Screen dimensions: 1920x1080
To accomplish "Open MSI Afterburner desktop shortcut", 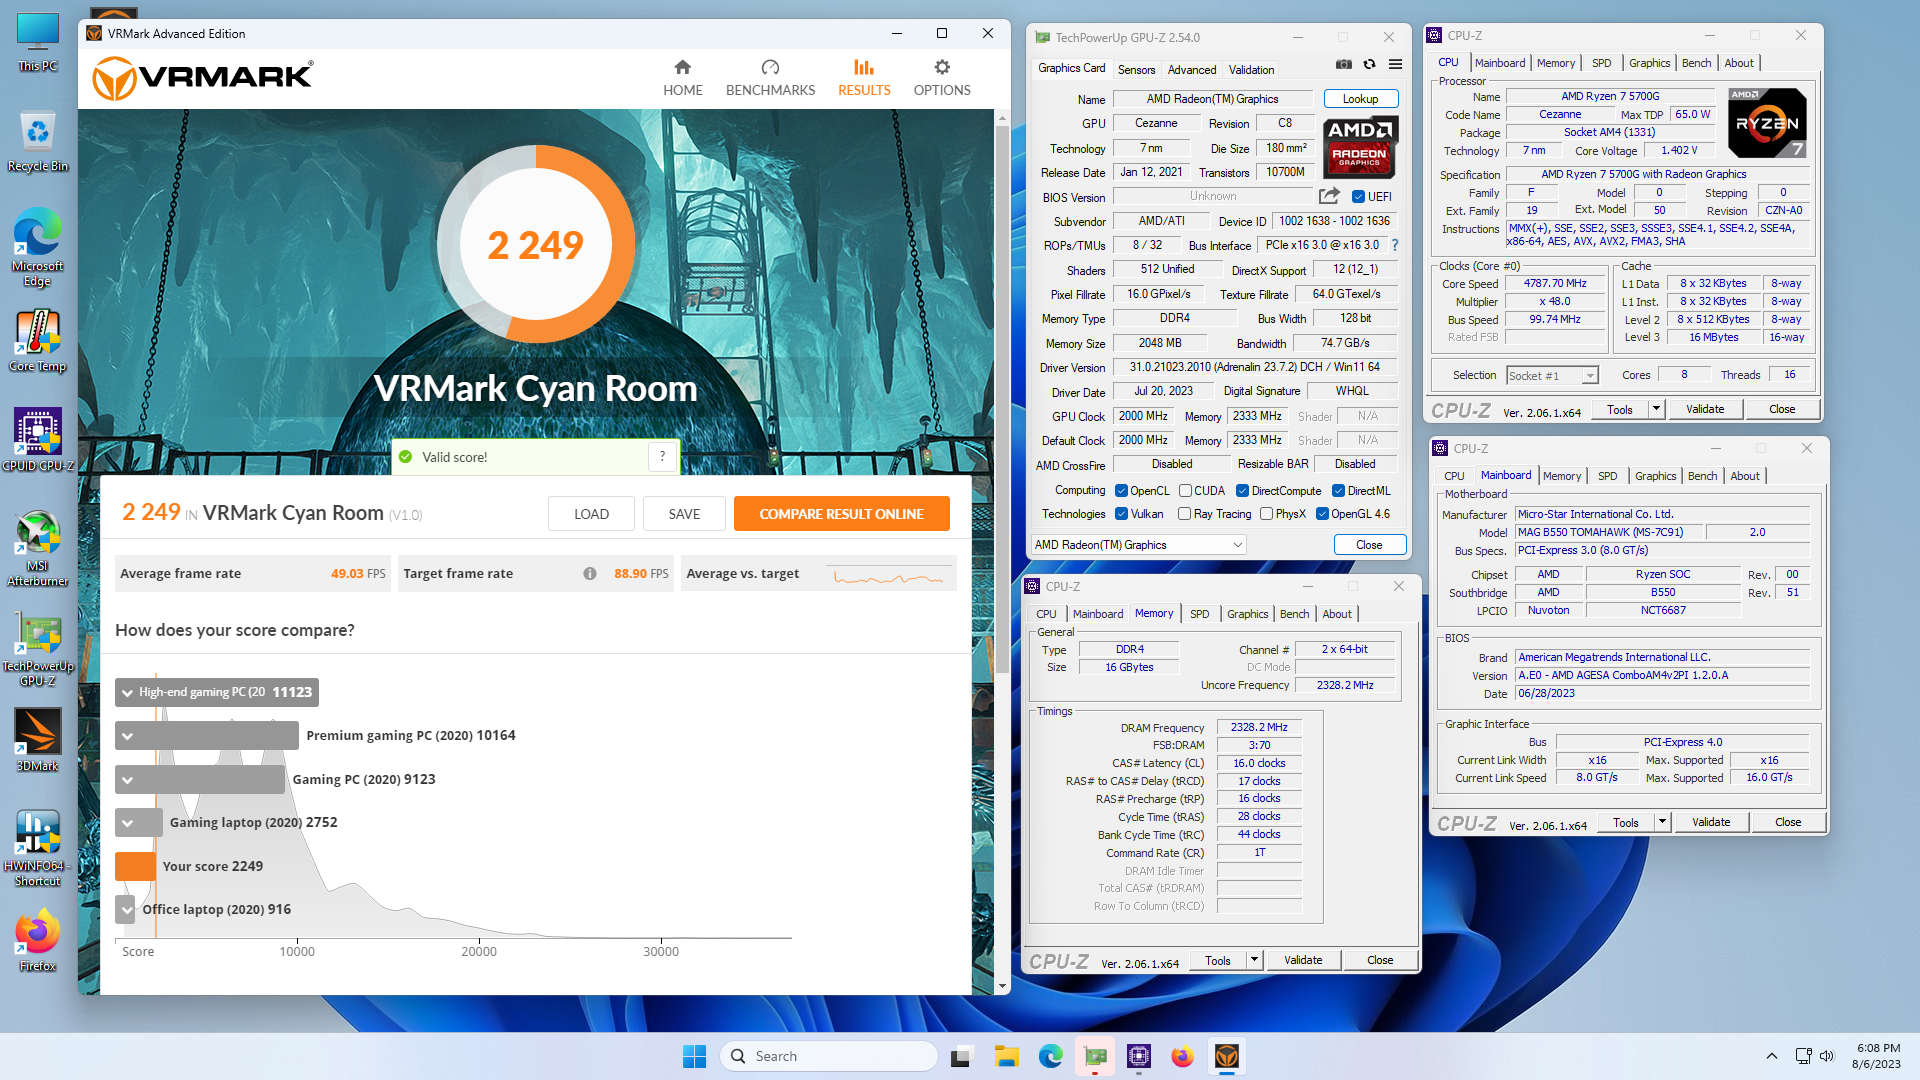I will [x=37, y=548].
